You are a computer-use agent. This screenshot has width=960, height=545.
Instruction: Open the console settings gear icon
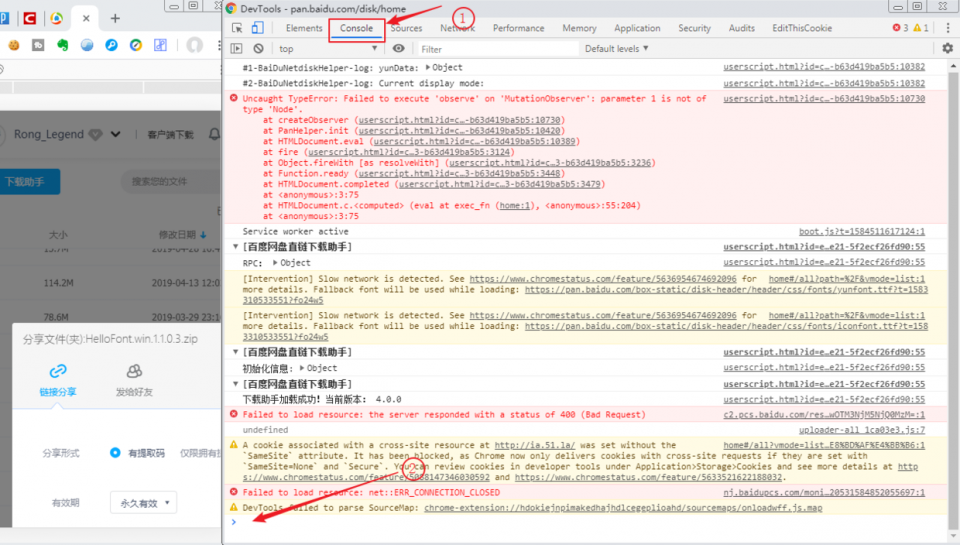tap(948, 48)
